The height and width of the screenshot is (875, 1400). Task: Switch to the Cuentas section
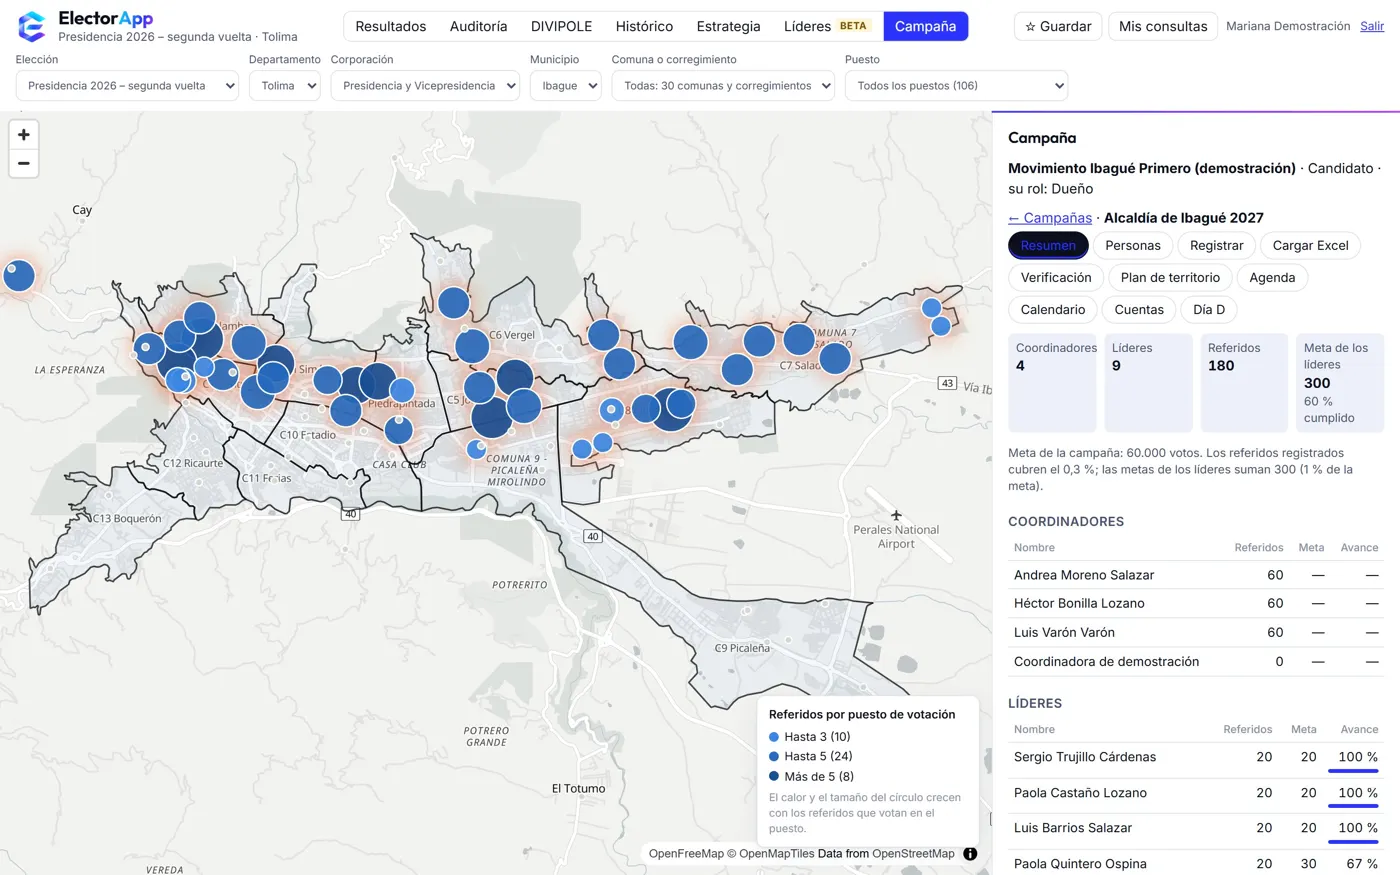[x=1139, y=310]
